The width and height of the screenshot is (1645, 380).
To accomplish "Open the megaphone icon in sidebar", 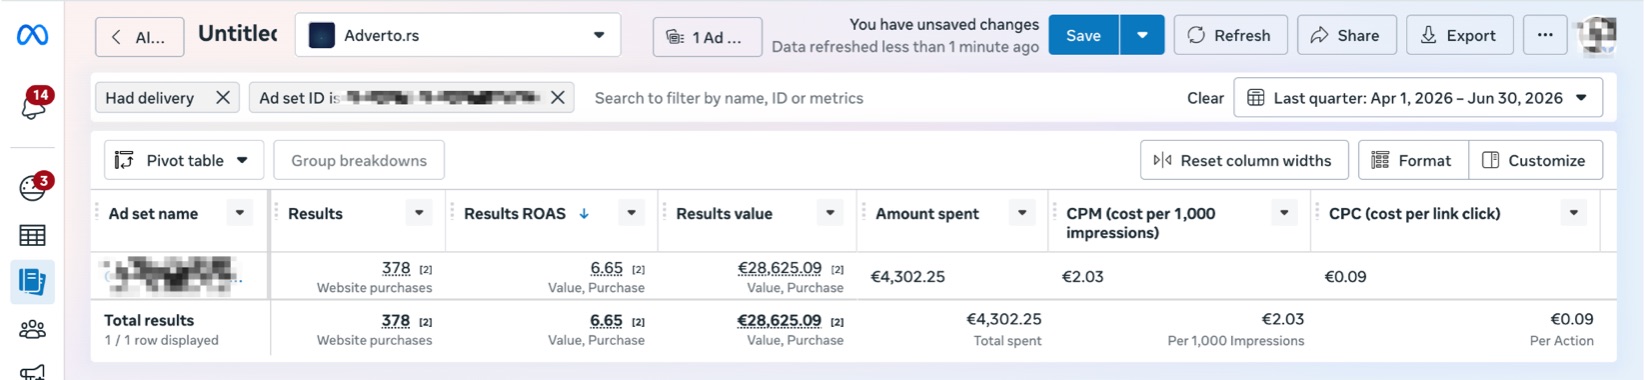I will coord(32,372).
